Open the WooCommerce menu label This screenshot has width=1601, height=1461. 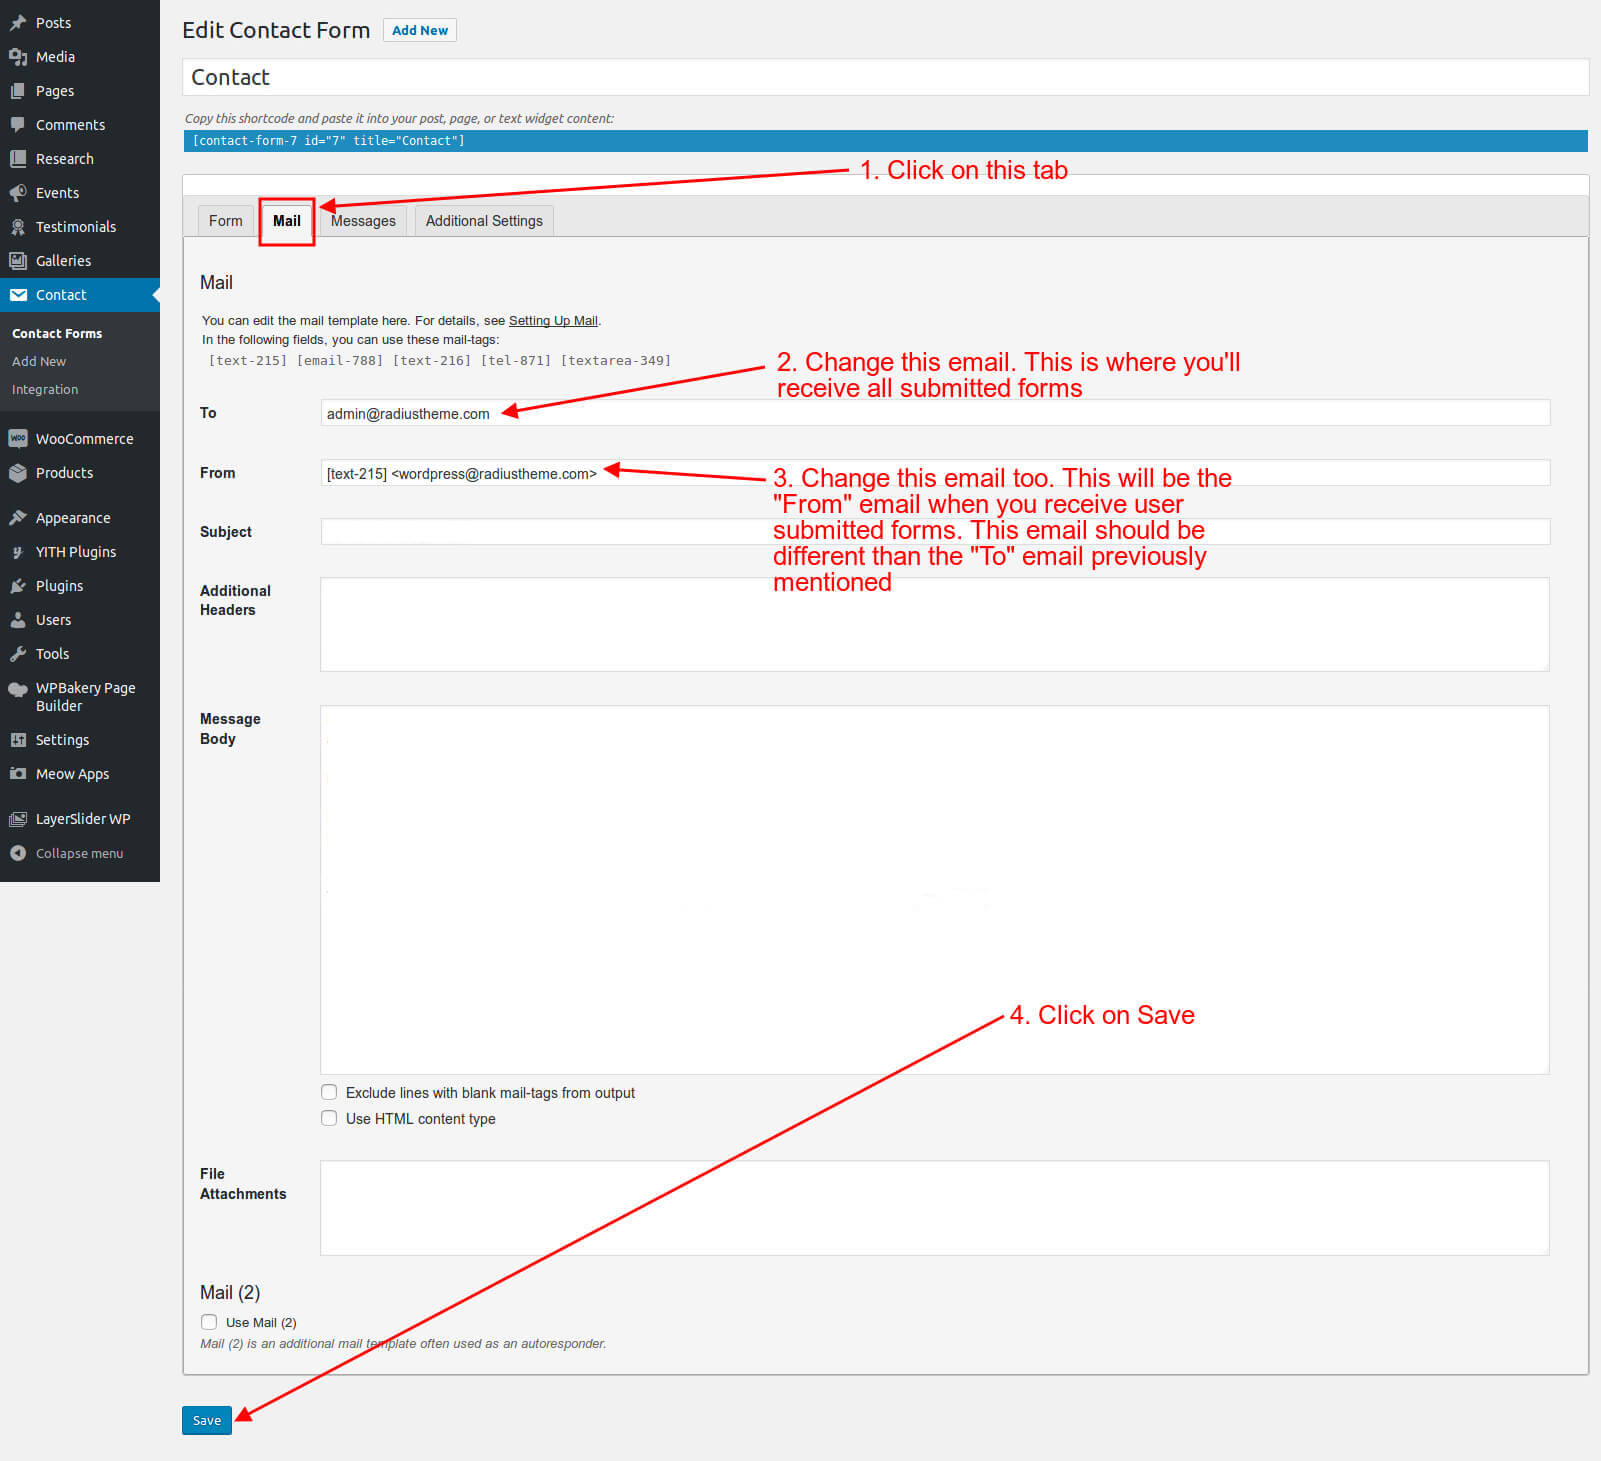click(x=84, y=439)
